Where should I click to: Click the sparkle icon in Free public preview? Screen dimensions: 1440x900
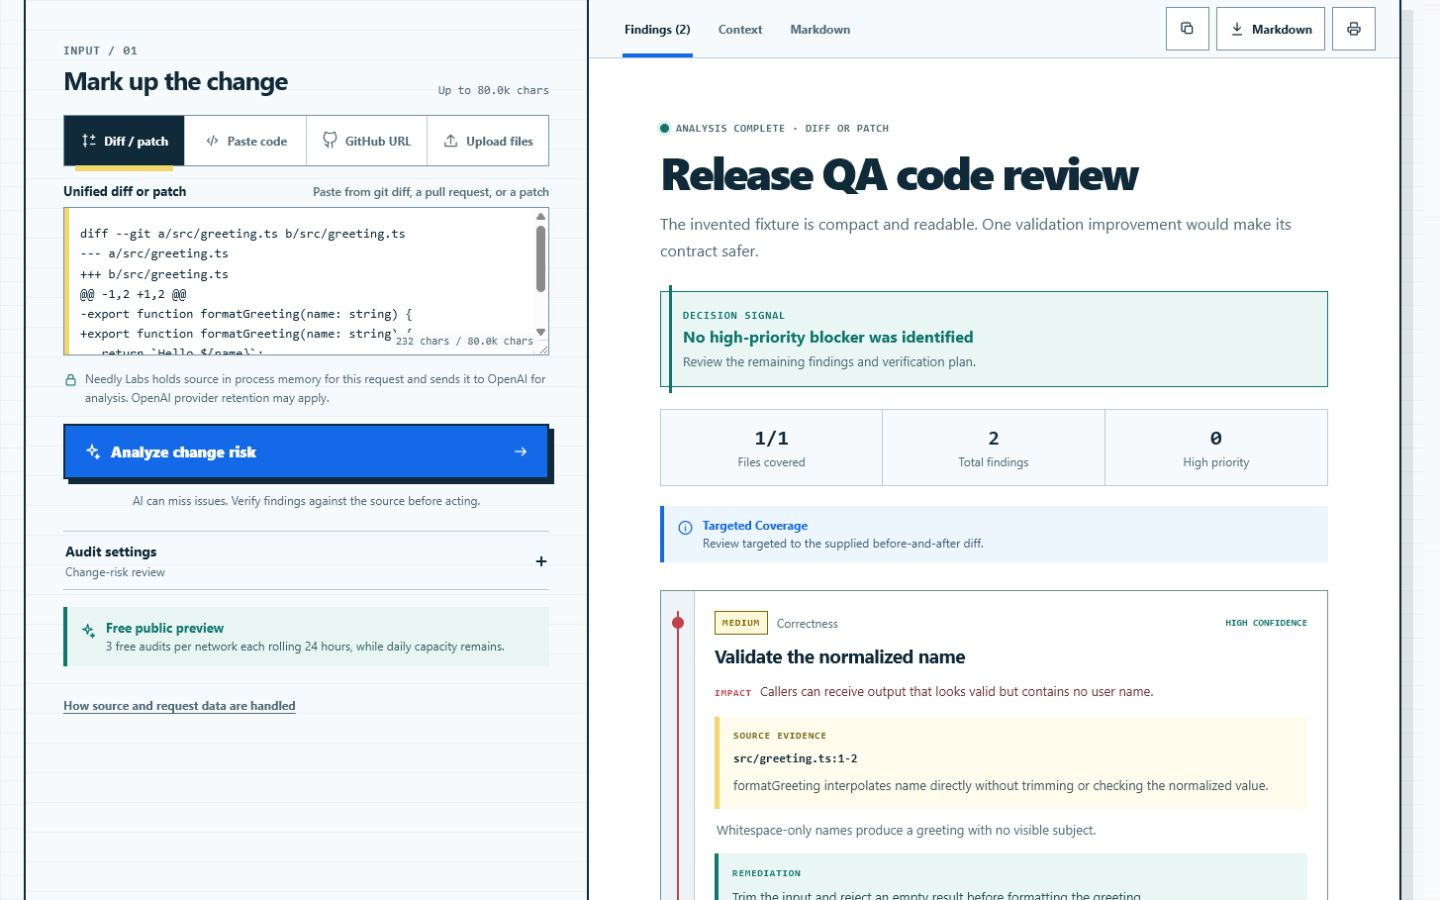[88, 630]
